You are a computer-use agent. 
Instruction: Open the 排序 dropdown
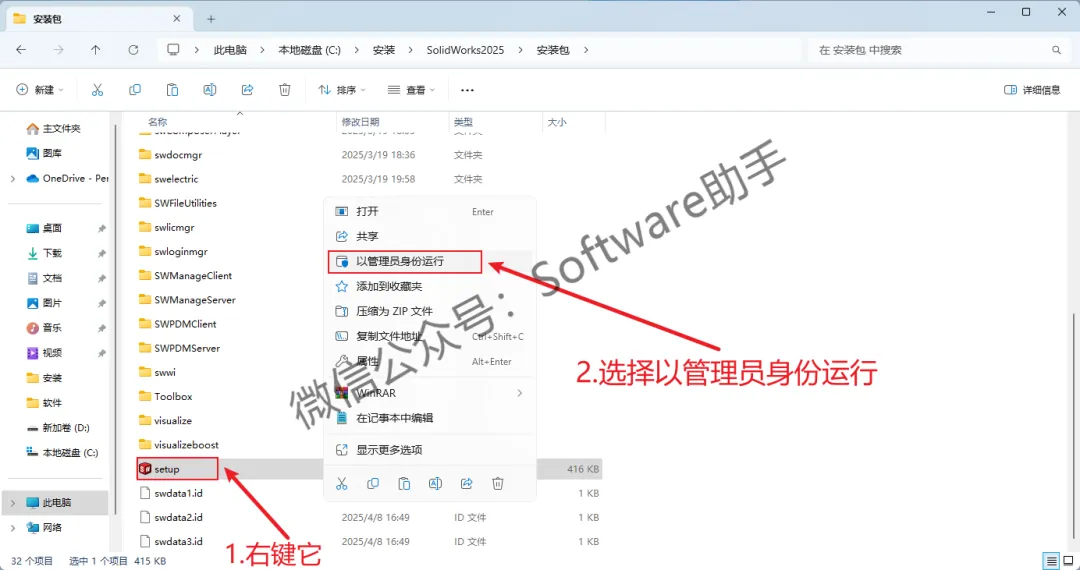342,89
